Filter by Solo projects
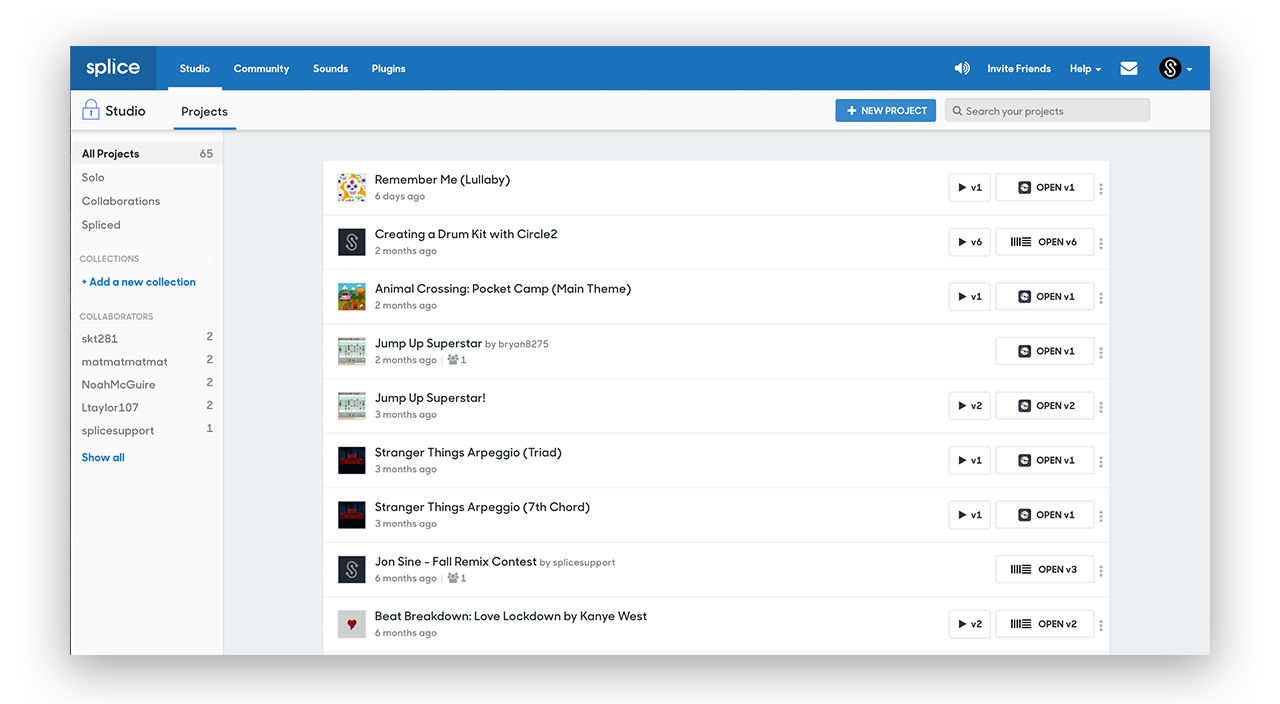1280x704 pixels. (93, 177)
